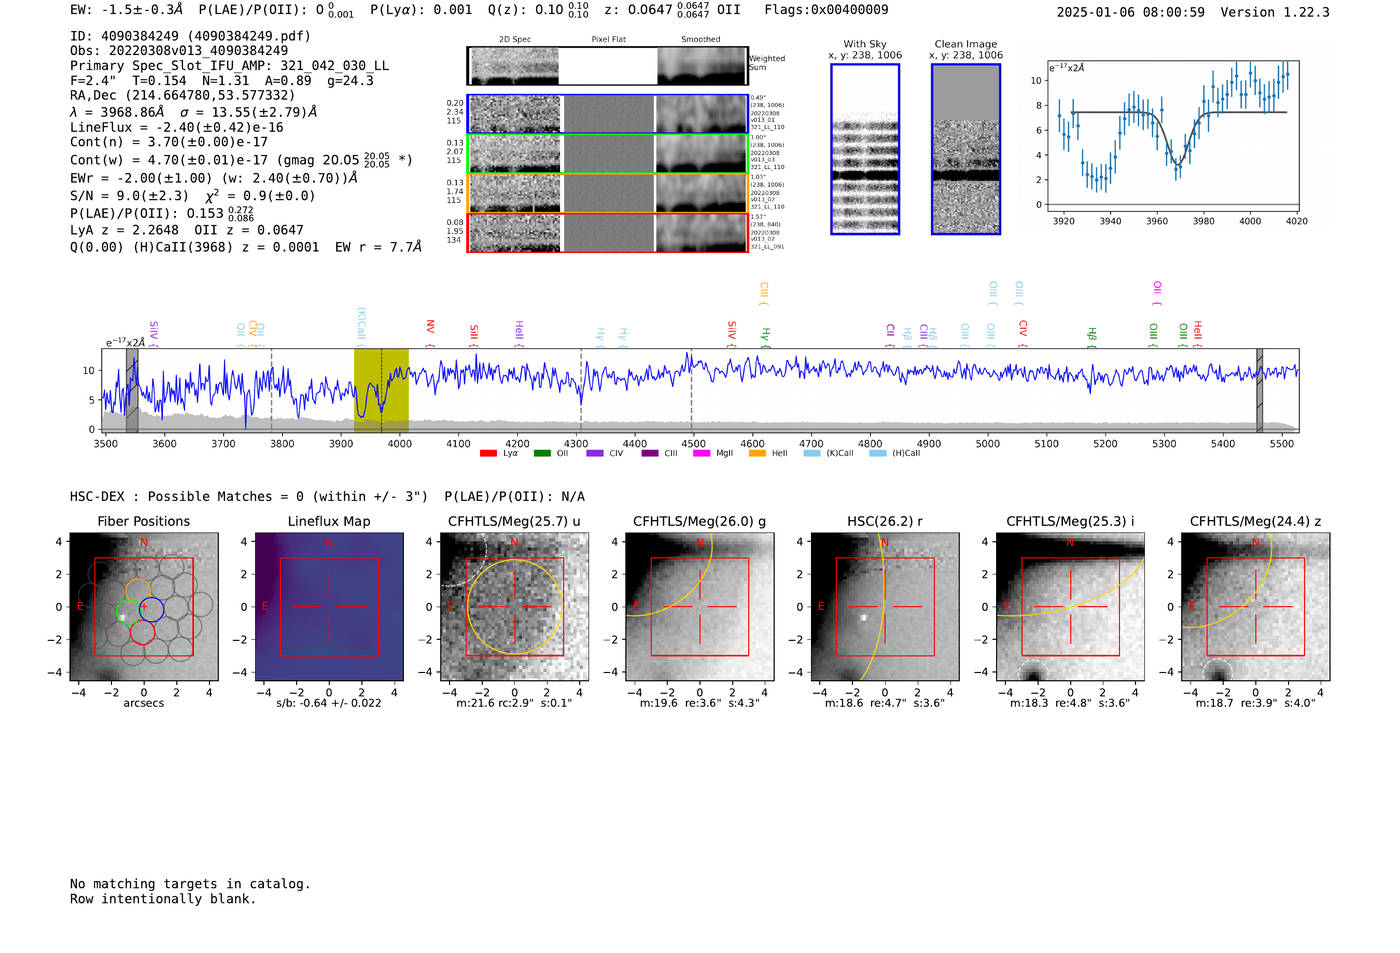Click the hatched gray band near 5460
Viewport: 1400px width, 953px height.
coord(1260,390)
